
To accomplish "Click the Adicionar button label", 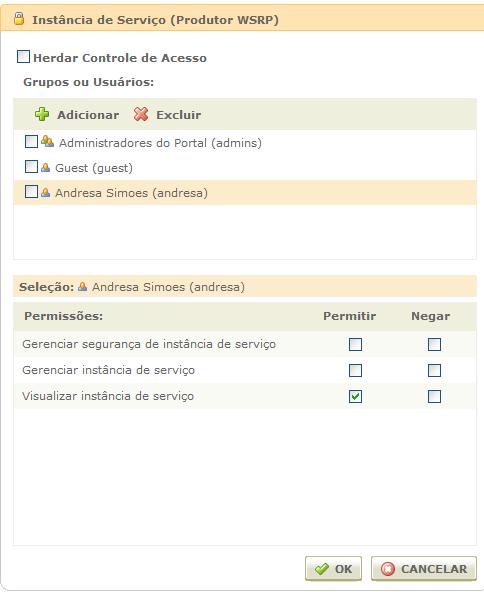I will (x=88, y=115).
